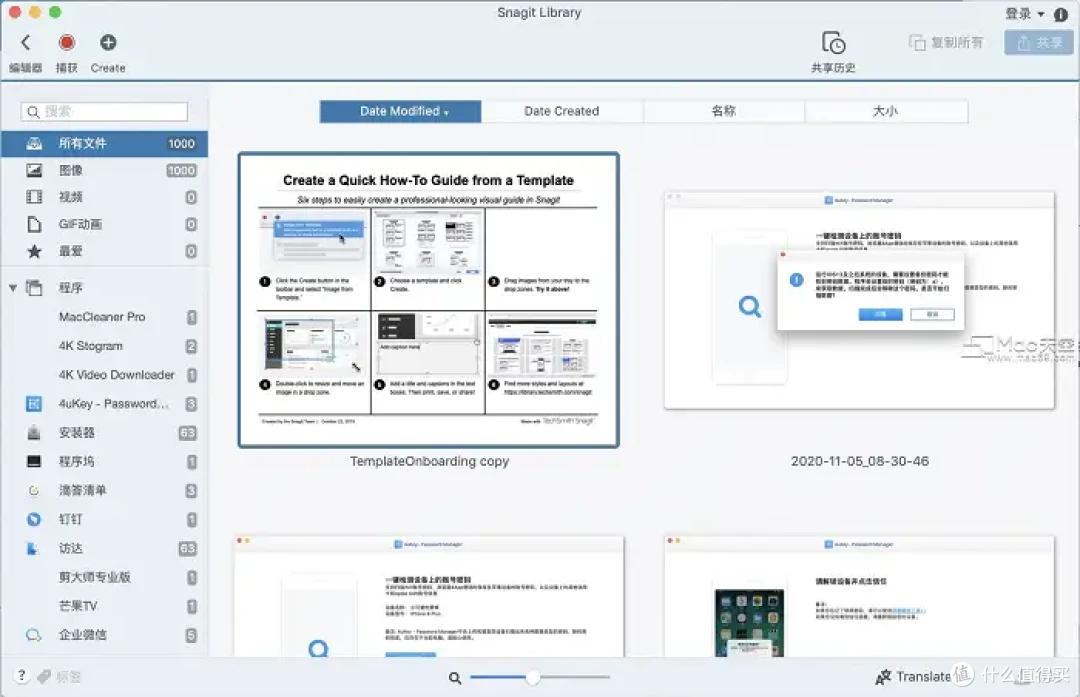Filter by 4K Stogram
1080x697 pixels.
pyautogui.click(x=105, y=346)
